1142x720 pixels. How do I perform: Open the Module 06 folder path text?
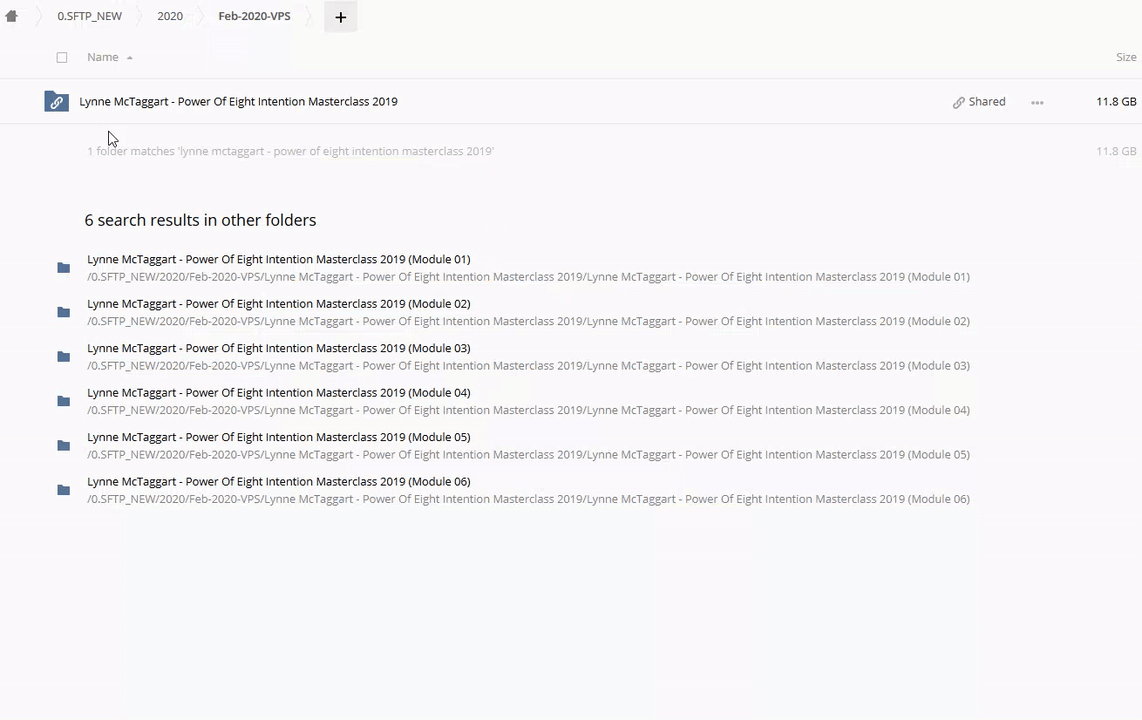point(528,499)
